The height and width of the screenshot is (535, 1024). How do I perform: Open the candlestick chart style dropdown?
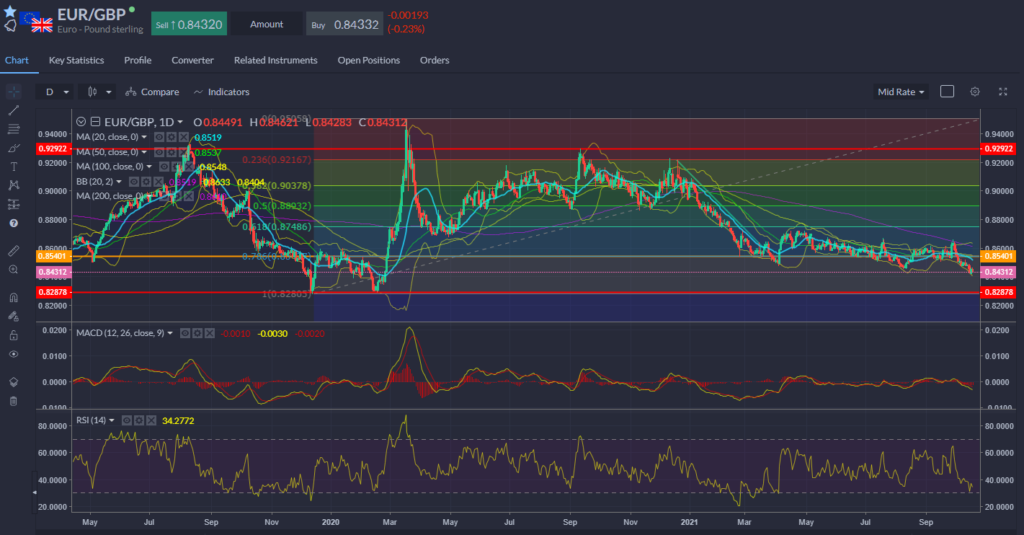99,91
